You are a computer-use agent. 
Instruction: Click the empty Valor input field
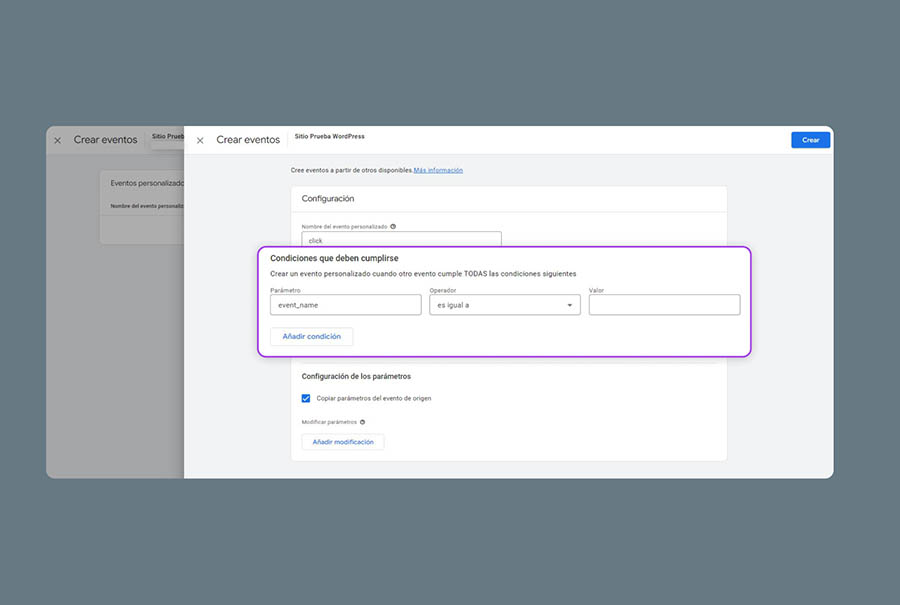coord(664,305)
